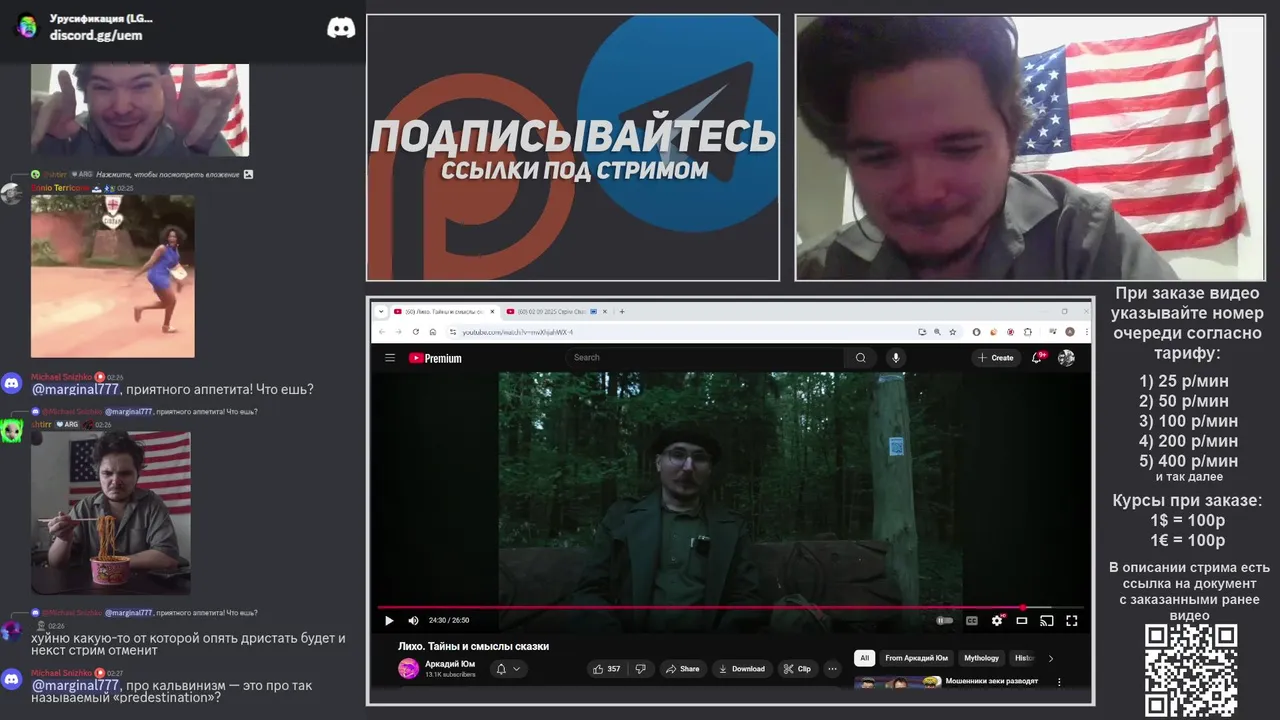The height and width of the screenshot is (720, 1280).
Task: Click the YouTube Premium logo
Action: point(435,358)
